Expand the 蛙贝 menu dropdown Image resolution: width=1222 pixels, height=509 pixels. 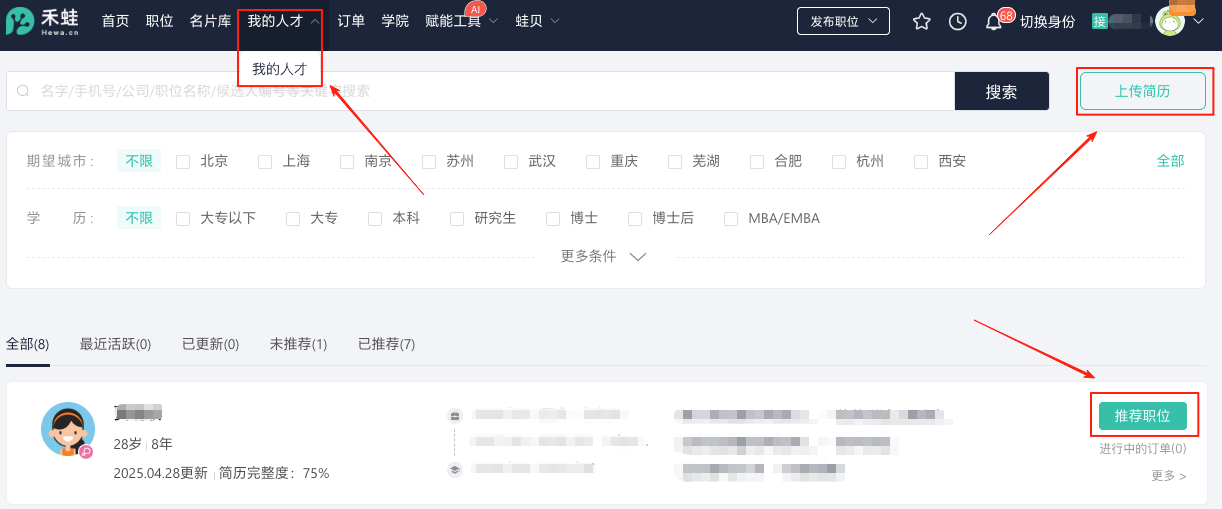537,21
